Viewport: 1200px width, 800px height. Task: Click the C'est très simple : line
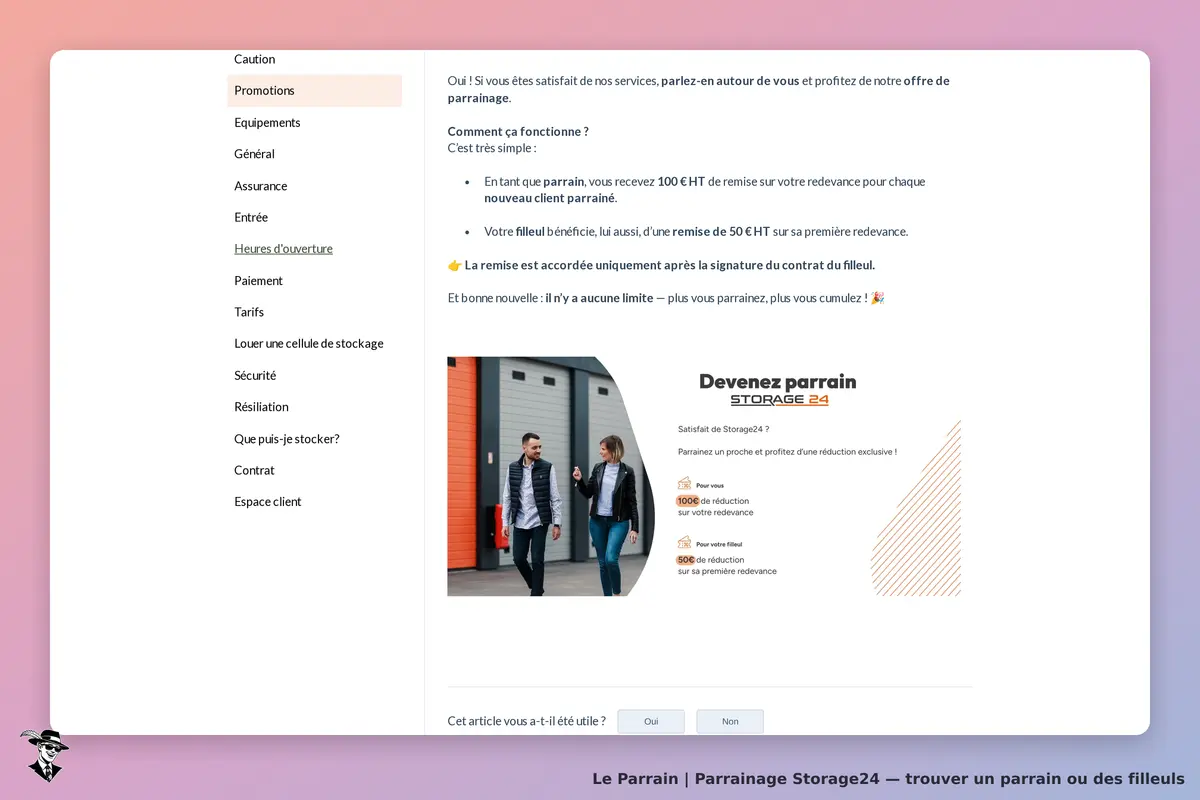(492, 148)
